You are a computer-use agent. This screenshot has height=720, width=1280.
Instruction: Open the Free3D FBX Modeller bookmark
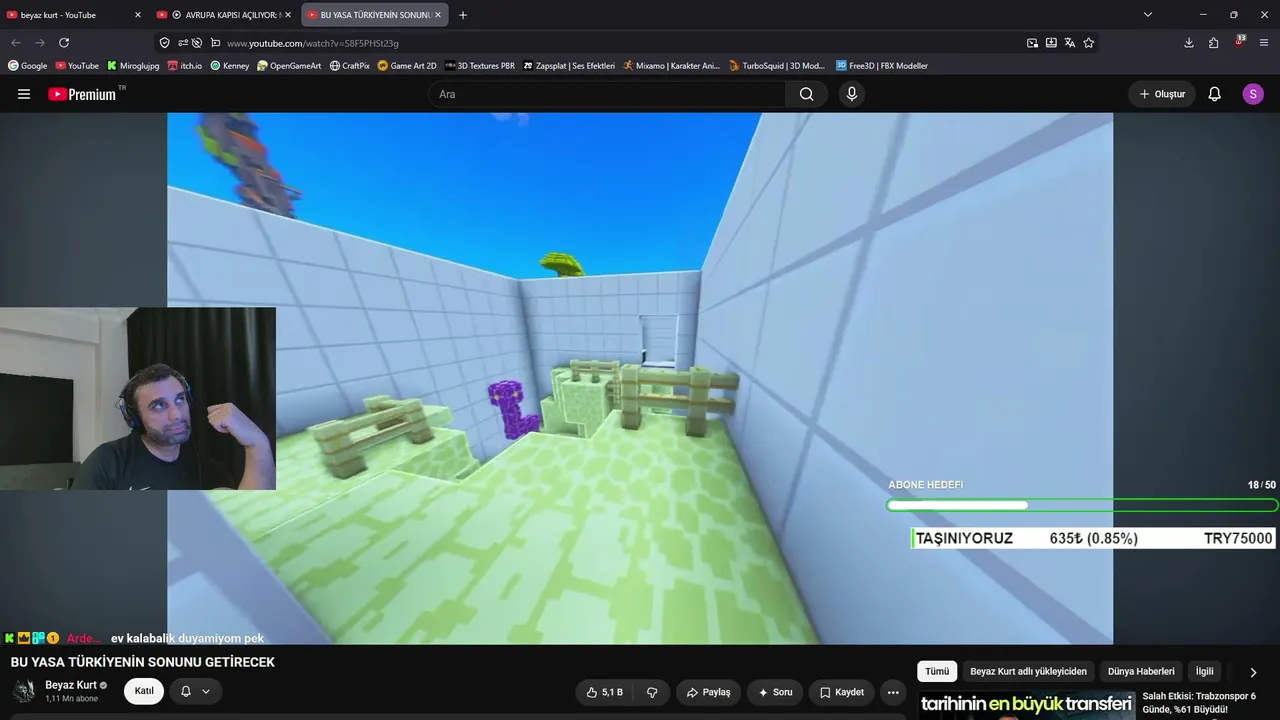pos(881,66)
